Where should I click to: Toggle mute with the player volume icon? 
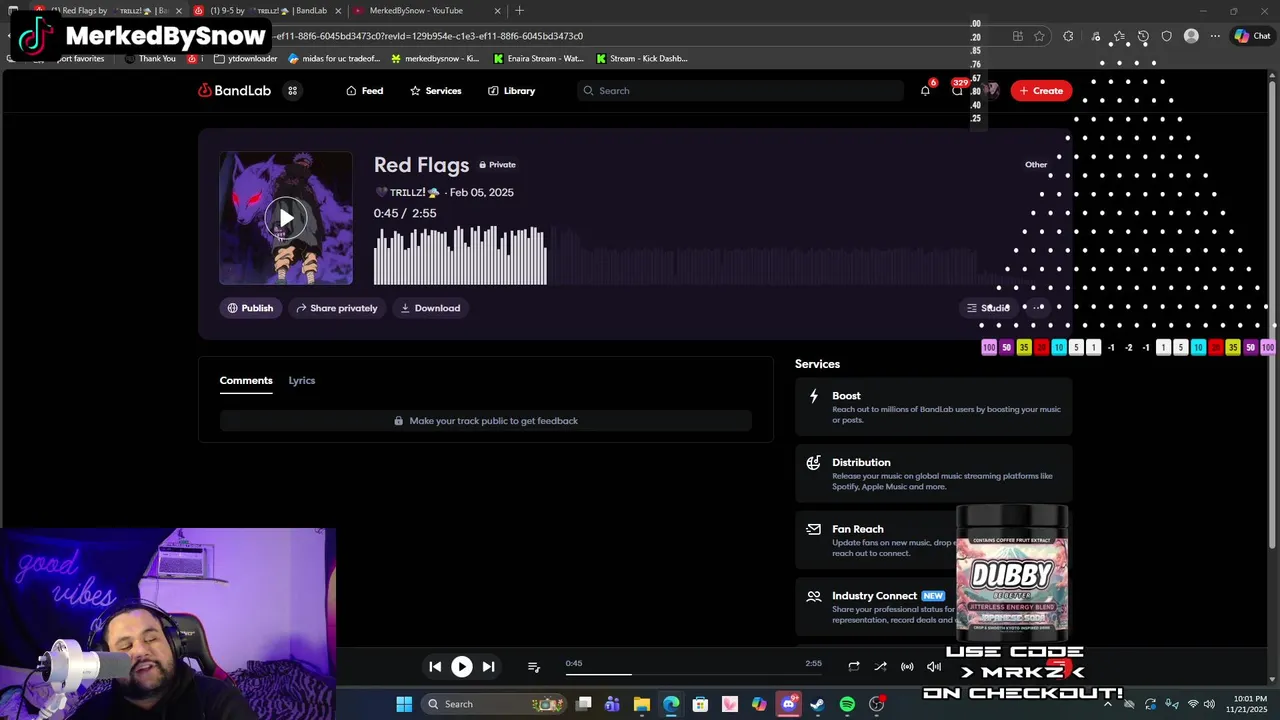[x=934, y=666]
